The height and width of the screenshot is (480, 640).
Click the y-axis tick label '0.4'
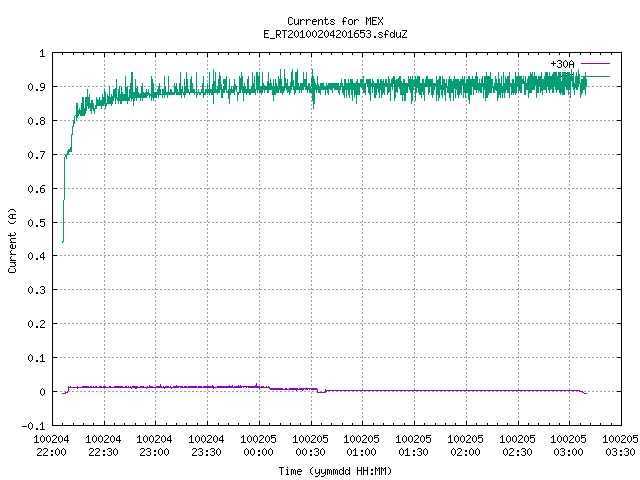(x=36, y=256)
